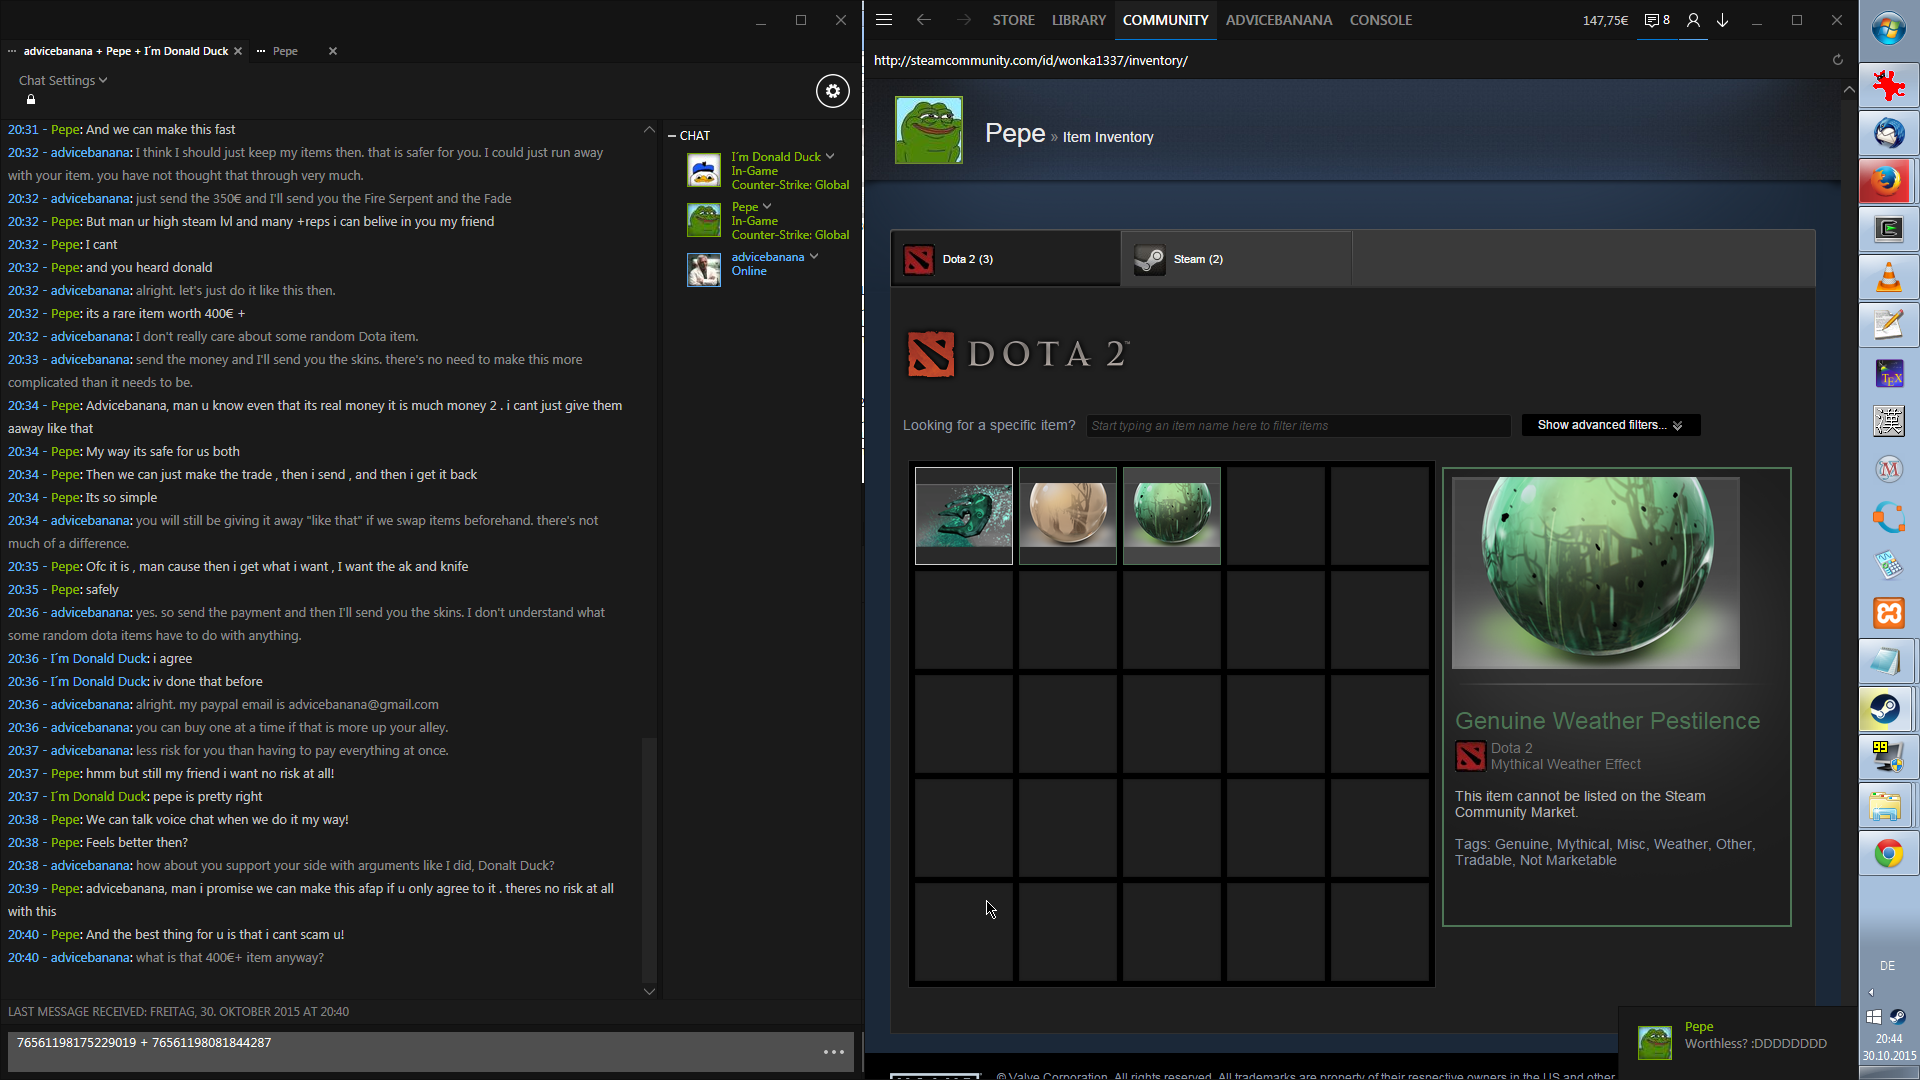Open the chat settings gear icon

point(832,91)
